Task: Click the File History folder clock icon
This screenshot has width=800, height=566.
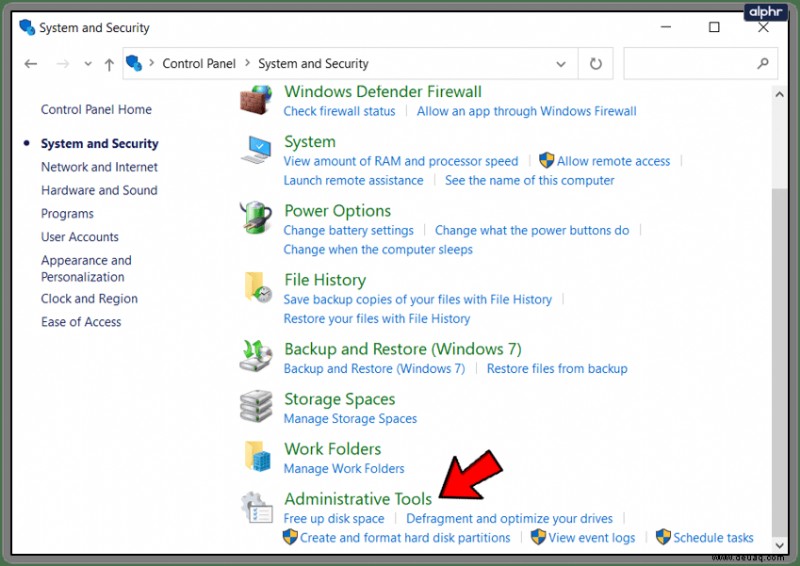Action: (258, 287)
